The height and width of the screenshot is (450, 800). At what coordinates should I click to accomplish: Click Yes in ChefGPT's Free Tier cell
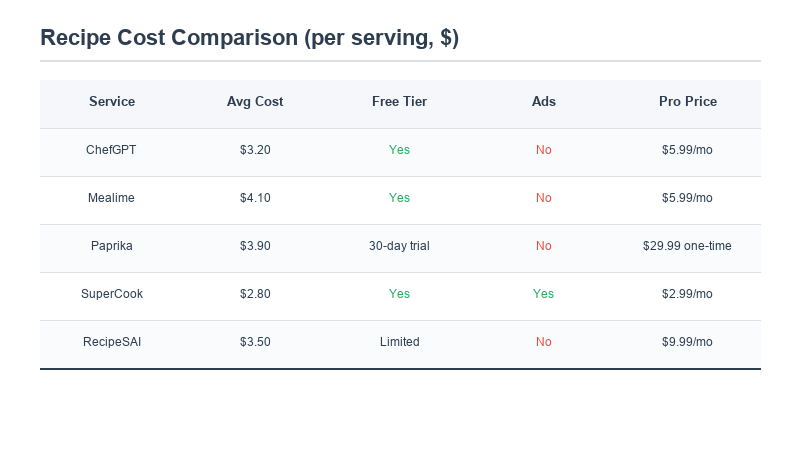[399, 150]
